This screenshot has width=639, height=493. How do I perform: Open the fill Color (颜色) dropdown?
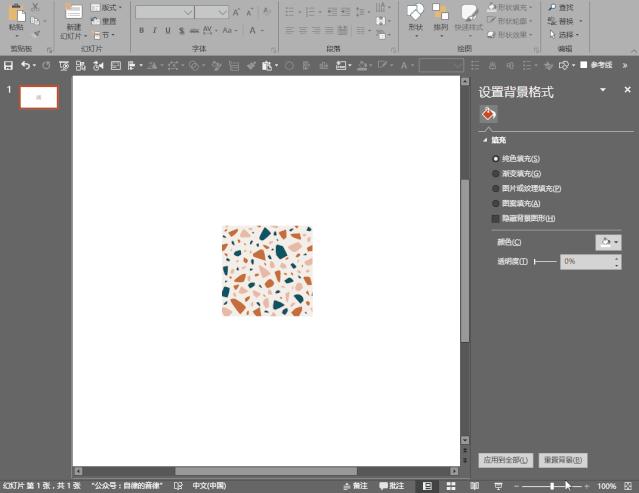(x=608, y=242)
